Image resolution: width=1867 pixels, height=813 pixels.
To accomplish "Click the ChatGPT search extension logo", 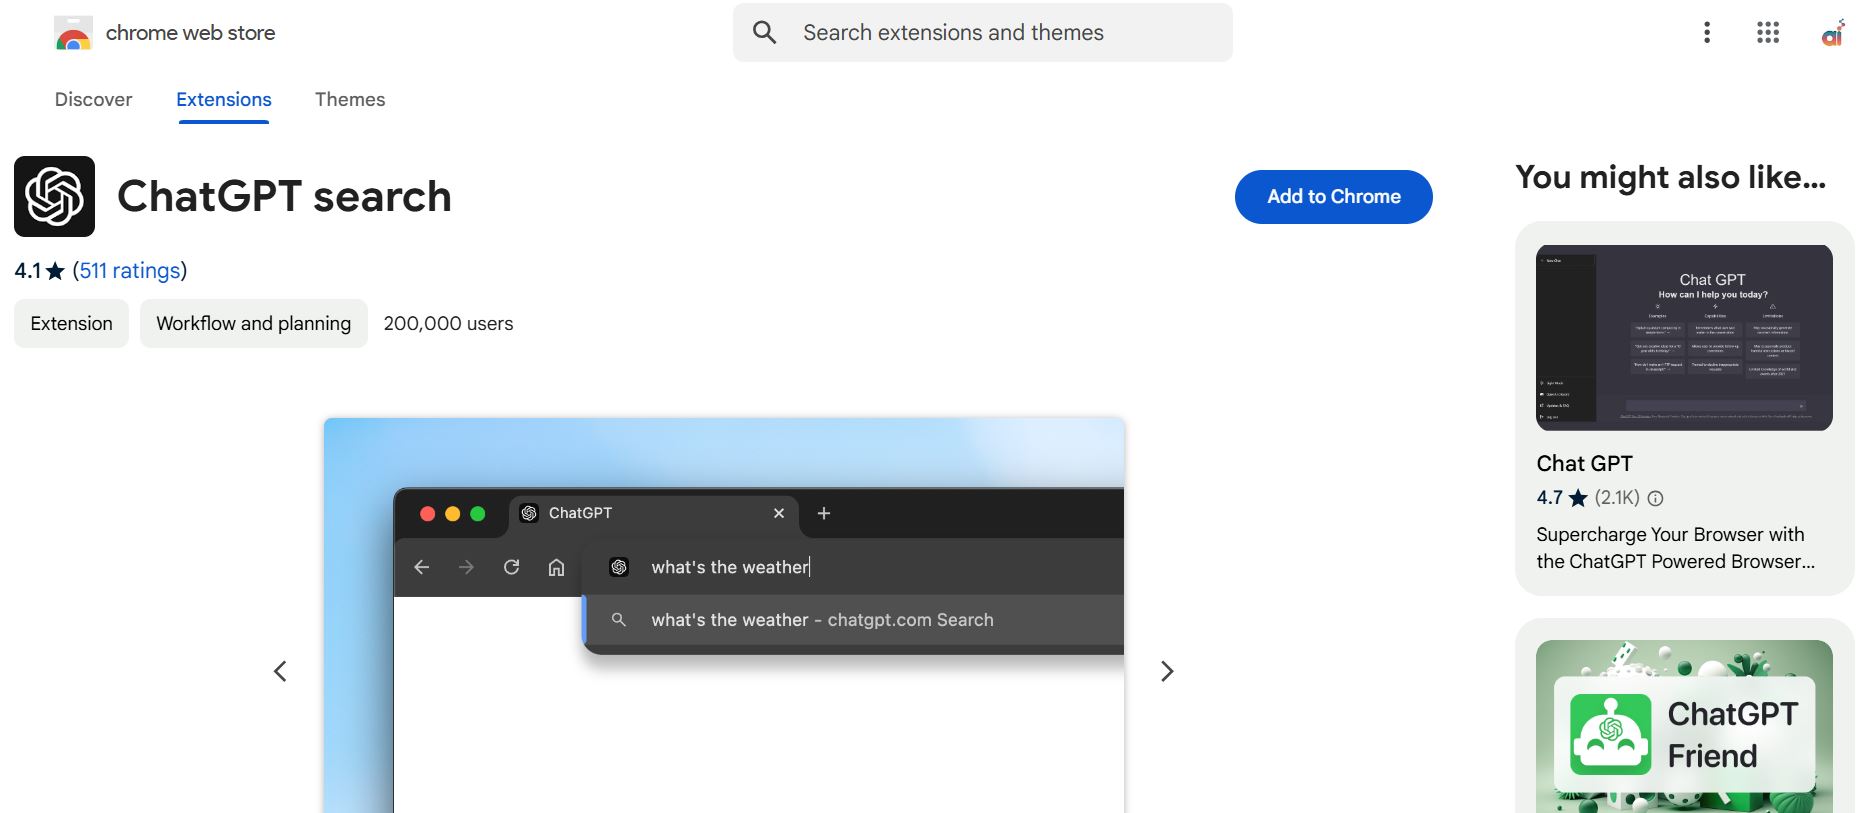I will coord(55,196).
